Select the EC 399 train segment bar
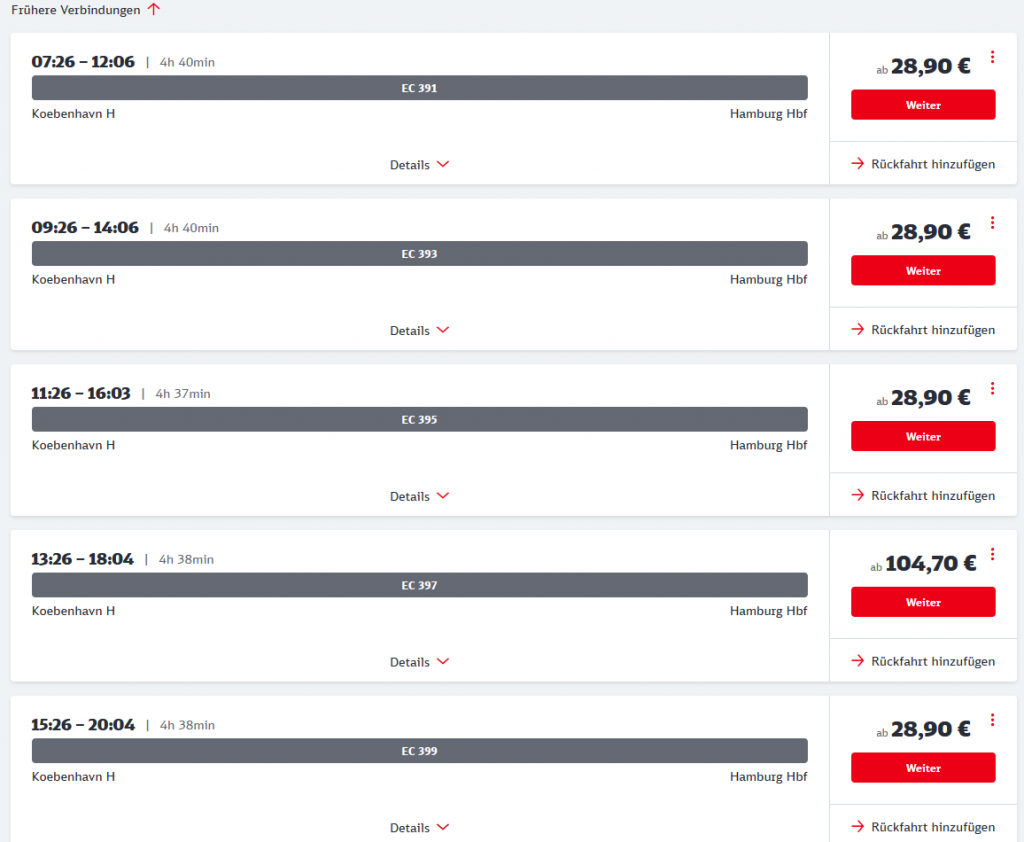This screenshot has width=1024, height=842. click(x=419, y=751)
